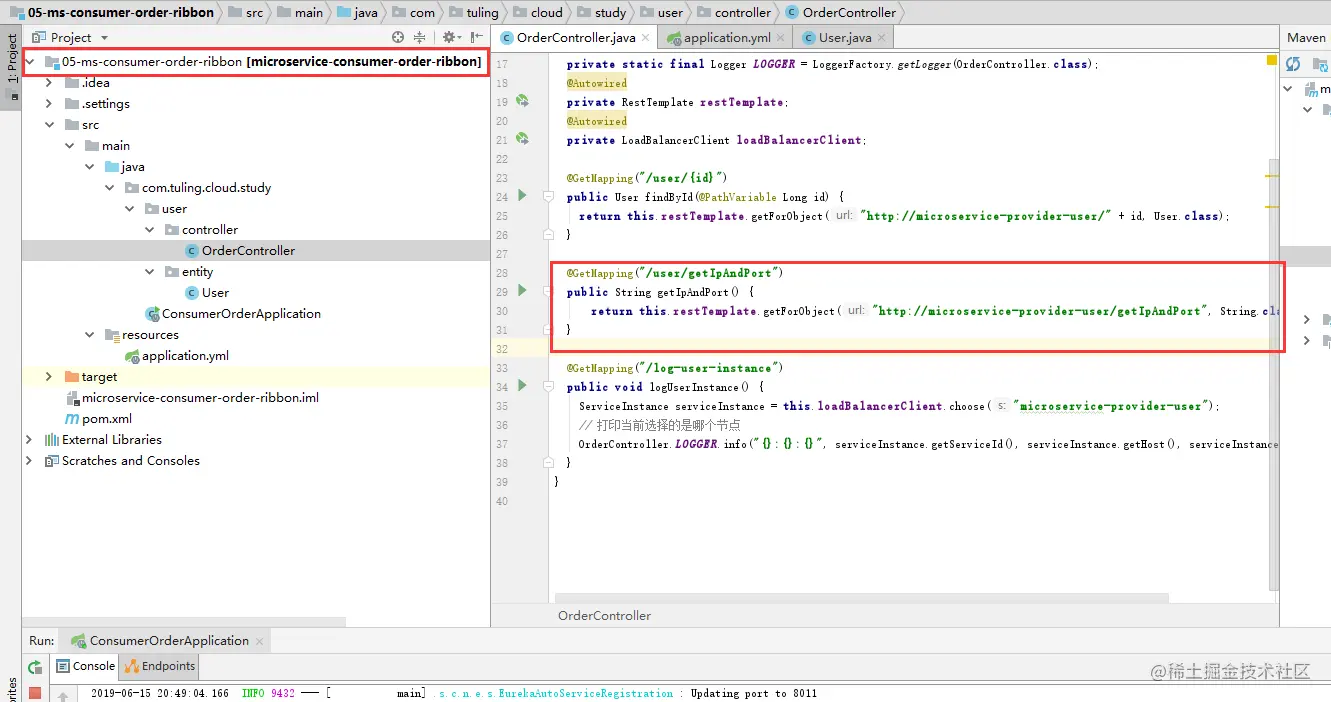Viewport: 1331px width, 702px height.
Task: Collapse the com.tuling.cloud.study package
Action: pyautogui.click(x=109, y=188)
